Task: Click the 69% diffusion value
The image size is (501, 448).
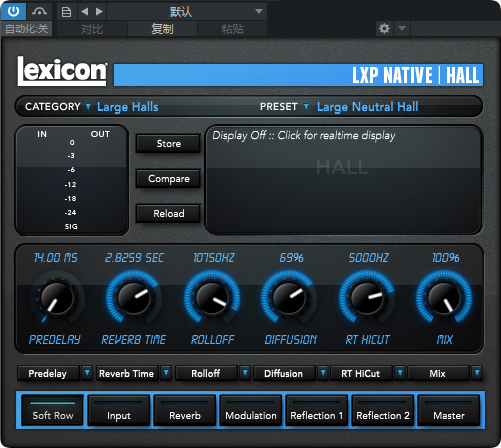Action: 291,258
